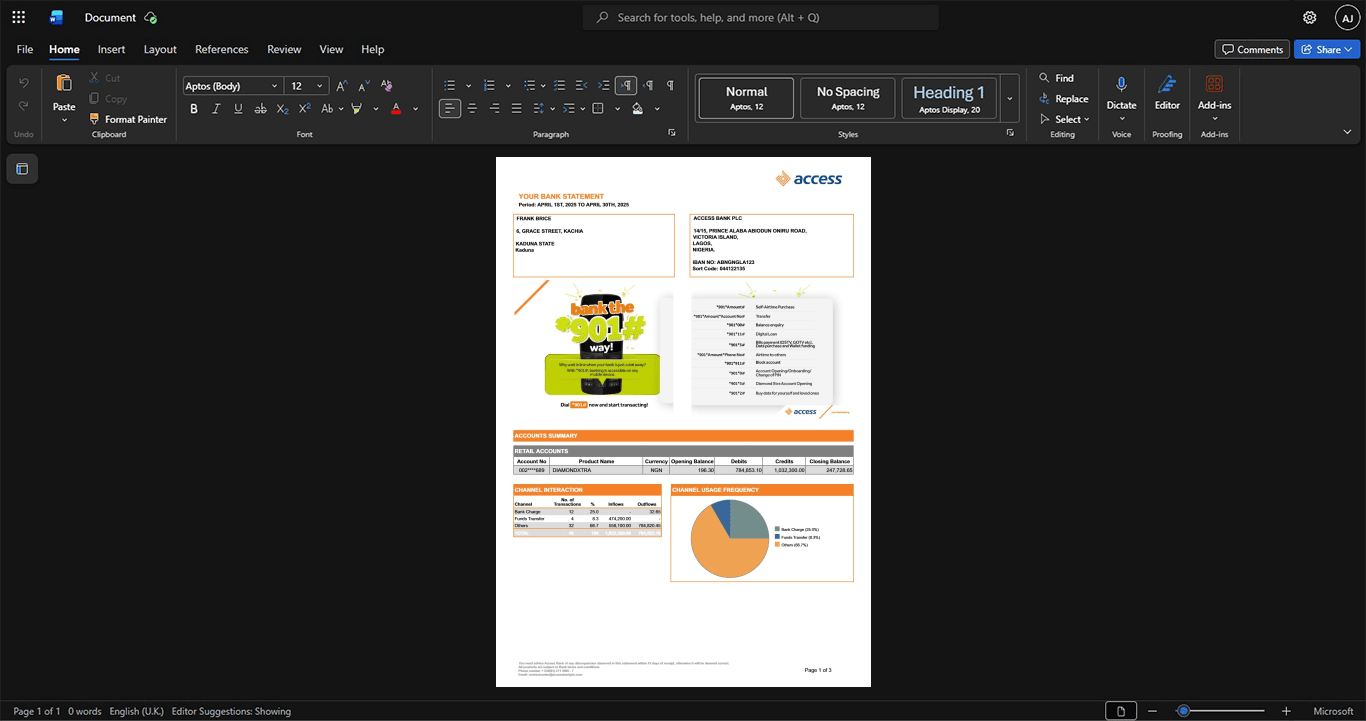Insert a checklist
This screenshot has width=1366, height=721.
point(560,85)
